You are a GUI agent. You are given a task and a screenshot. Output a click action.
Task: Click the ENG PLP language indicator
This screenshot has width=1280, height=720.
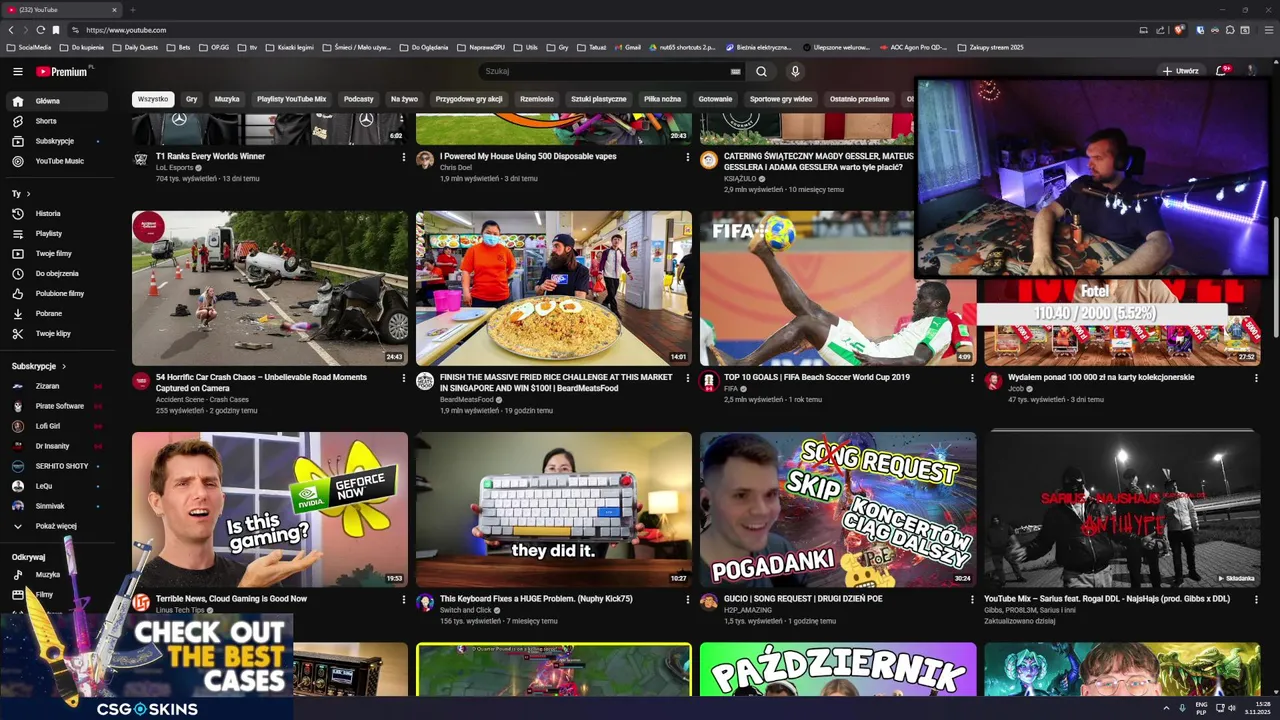click(1201, 708)
